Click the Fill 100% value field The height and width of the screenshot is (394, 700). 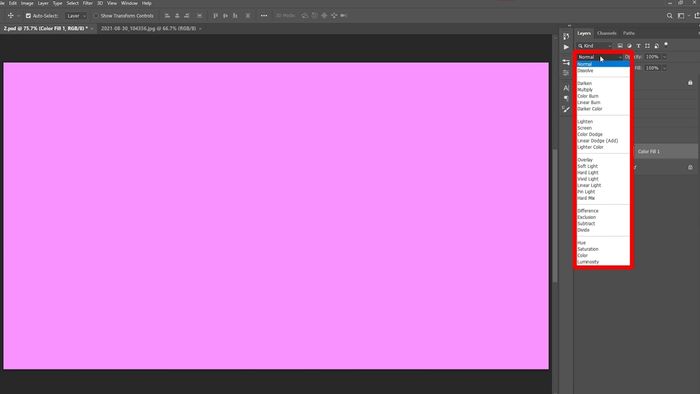pyautogui.click(x=652, y=68)
